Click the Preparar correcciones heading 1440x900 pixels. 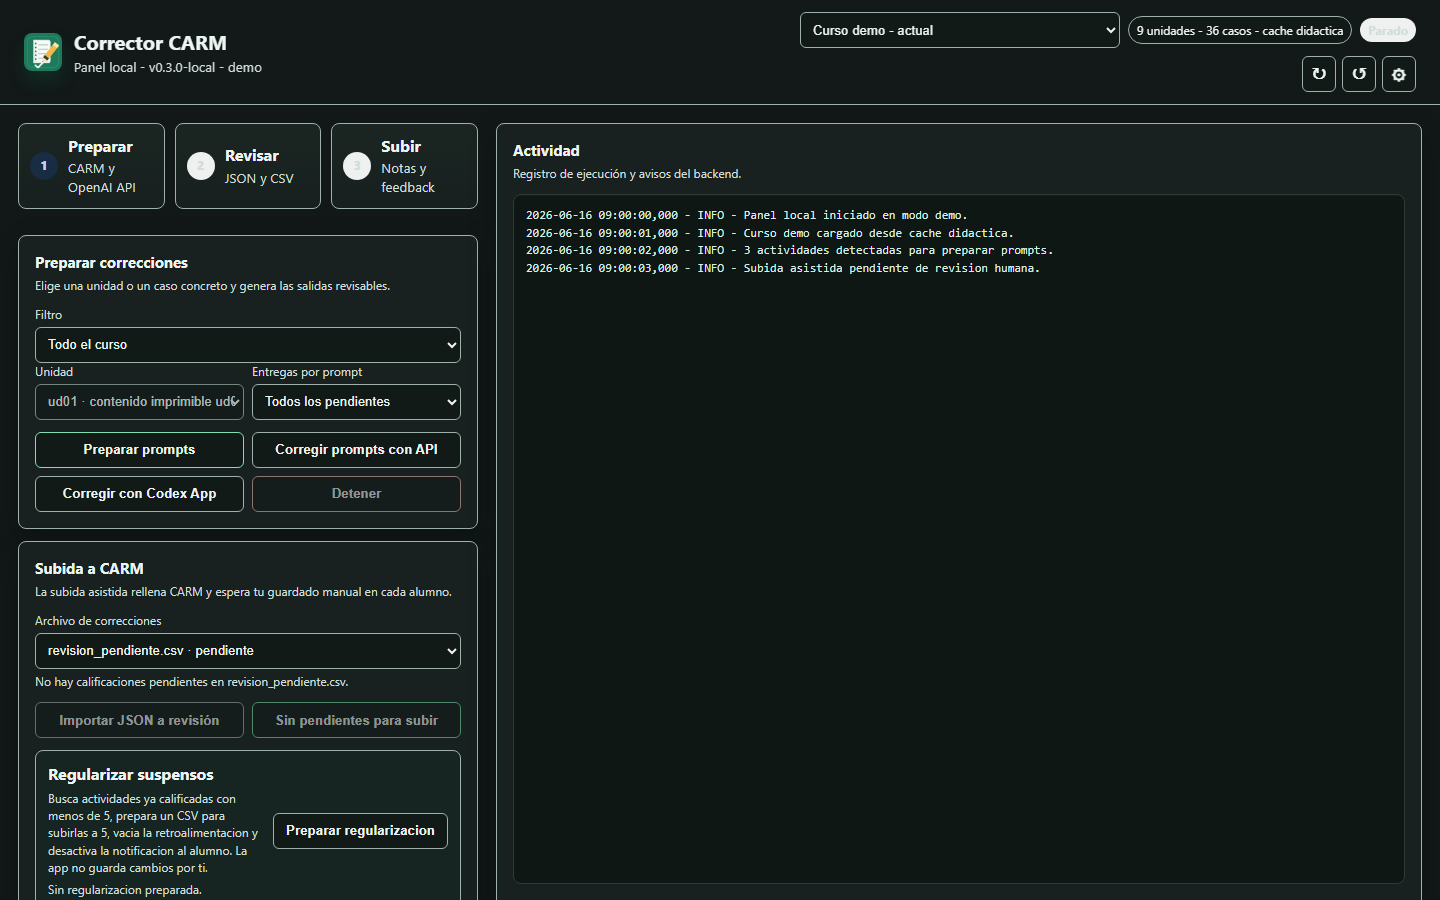tap(111, 263)
